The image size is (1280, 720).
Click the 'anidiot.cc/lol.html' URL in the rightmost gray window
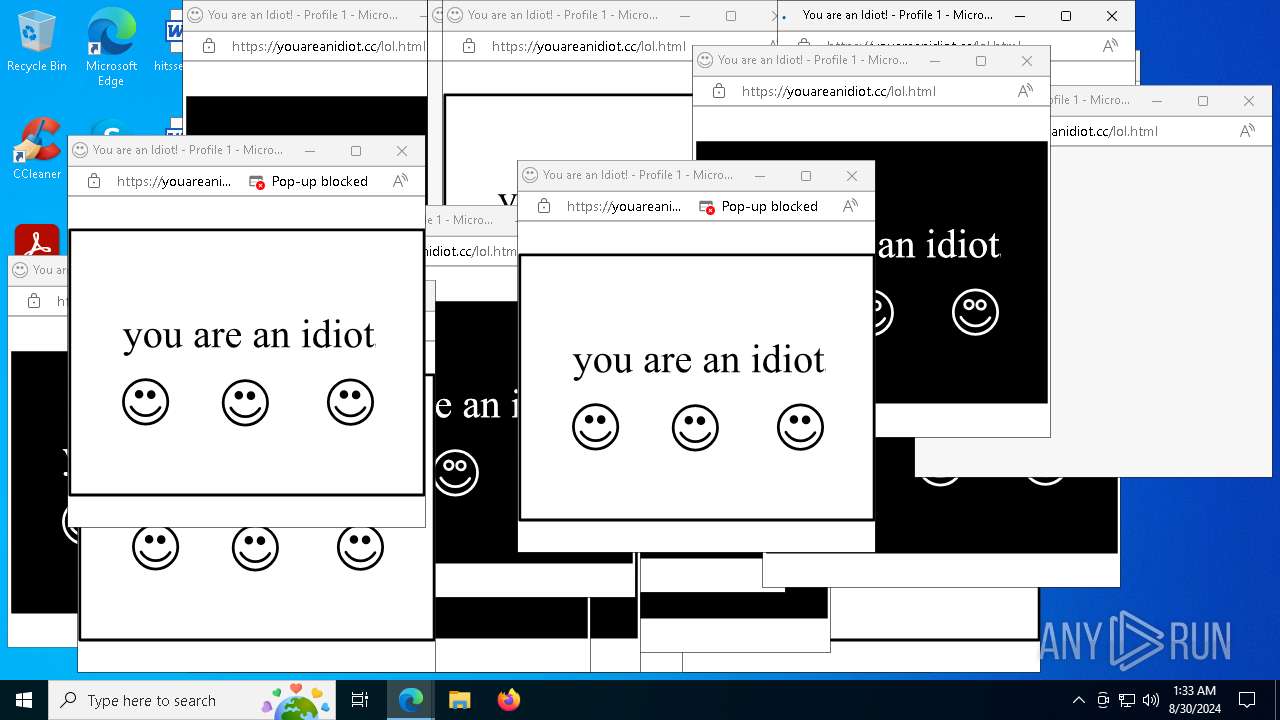pos(1104,131)
